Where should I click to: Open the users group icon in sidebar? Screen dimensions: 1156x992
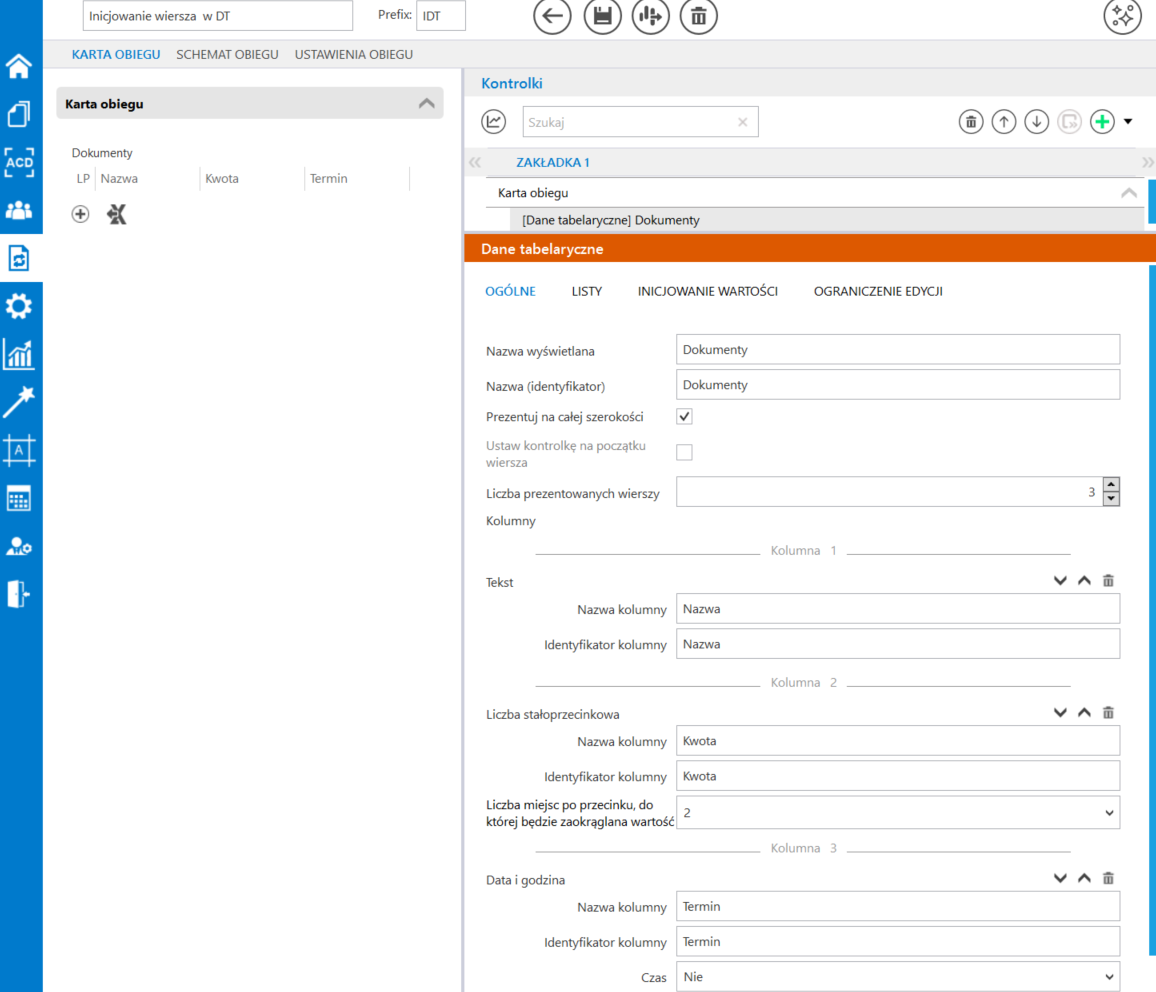[x=19, y=211]
